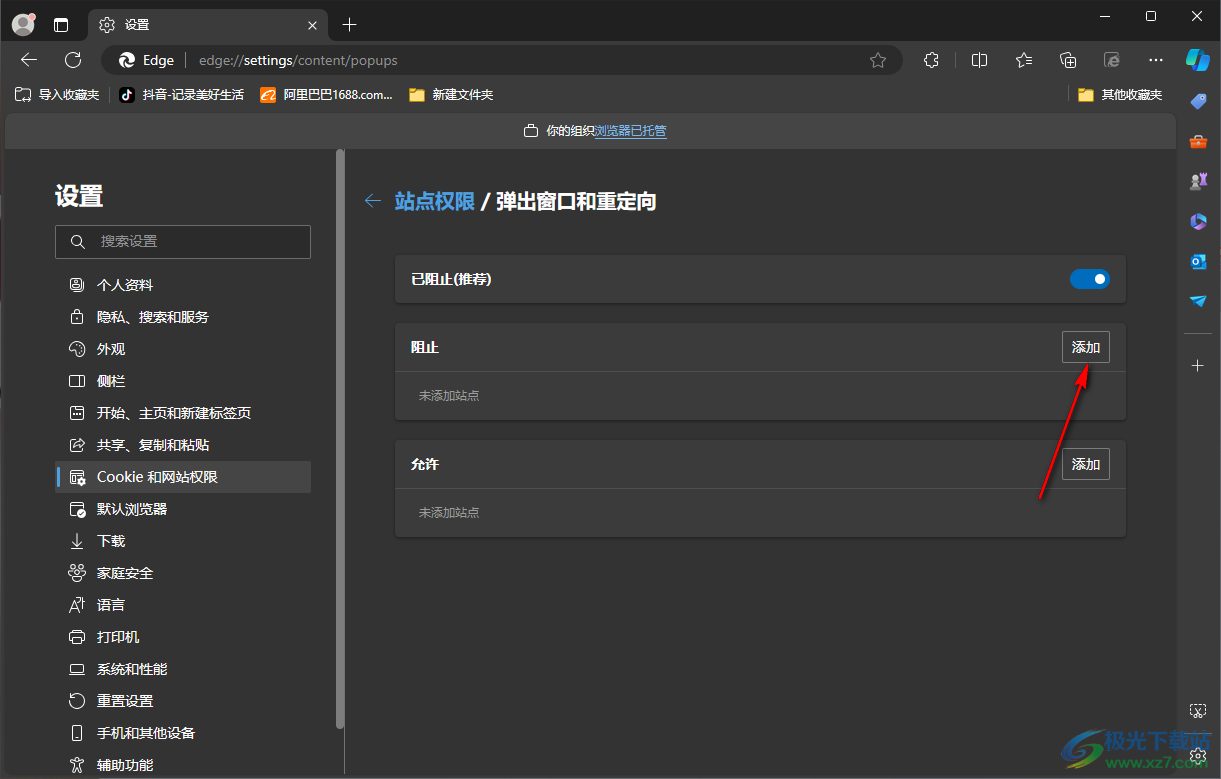Open the Microsoft 365 sidebar icon
Screen dimensions: 1221x779
coord(1198,221)
